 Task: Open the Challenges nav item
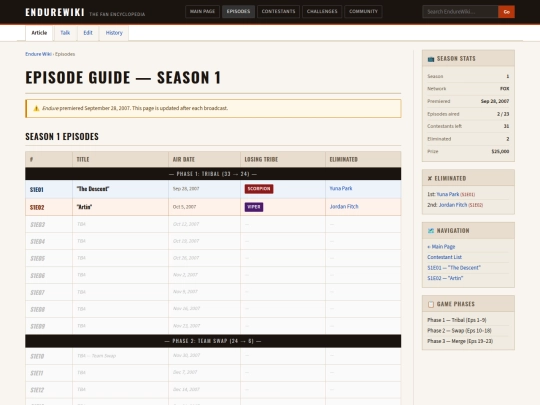(322, 11)
